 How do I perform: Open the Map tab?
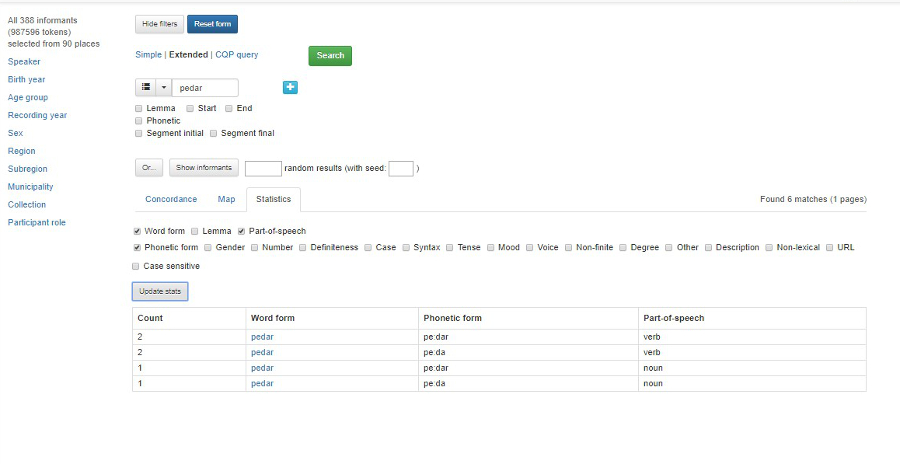pyautogui.click(x=226, y=199)
